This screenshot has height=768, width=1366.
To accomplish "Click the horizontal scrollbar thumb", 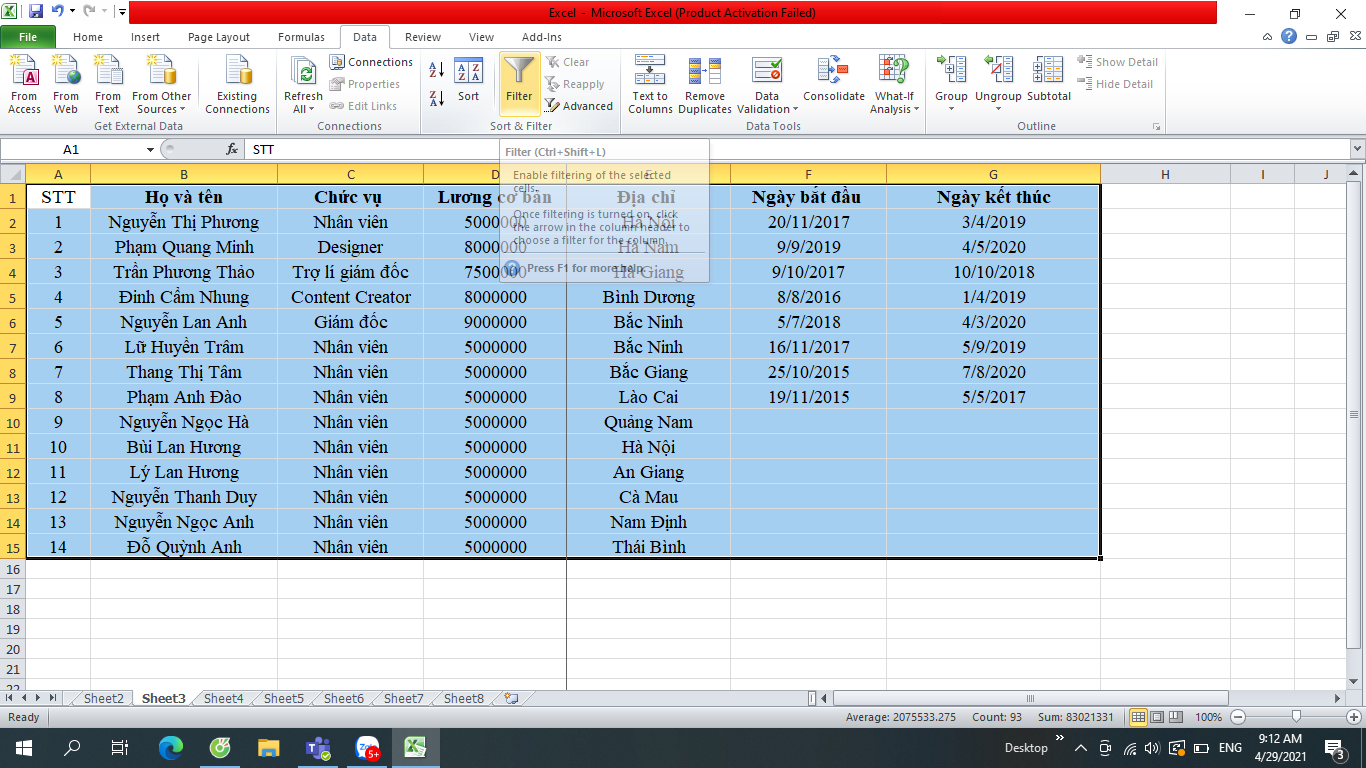I will pos(1029,698).
